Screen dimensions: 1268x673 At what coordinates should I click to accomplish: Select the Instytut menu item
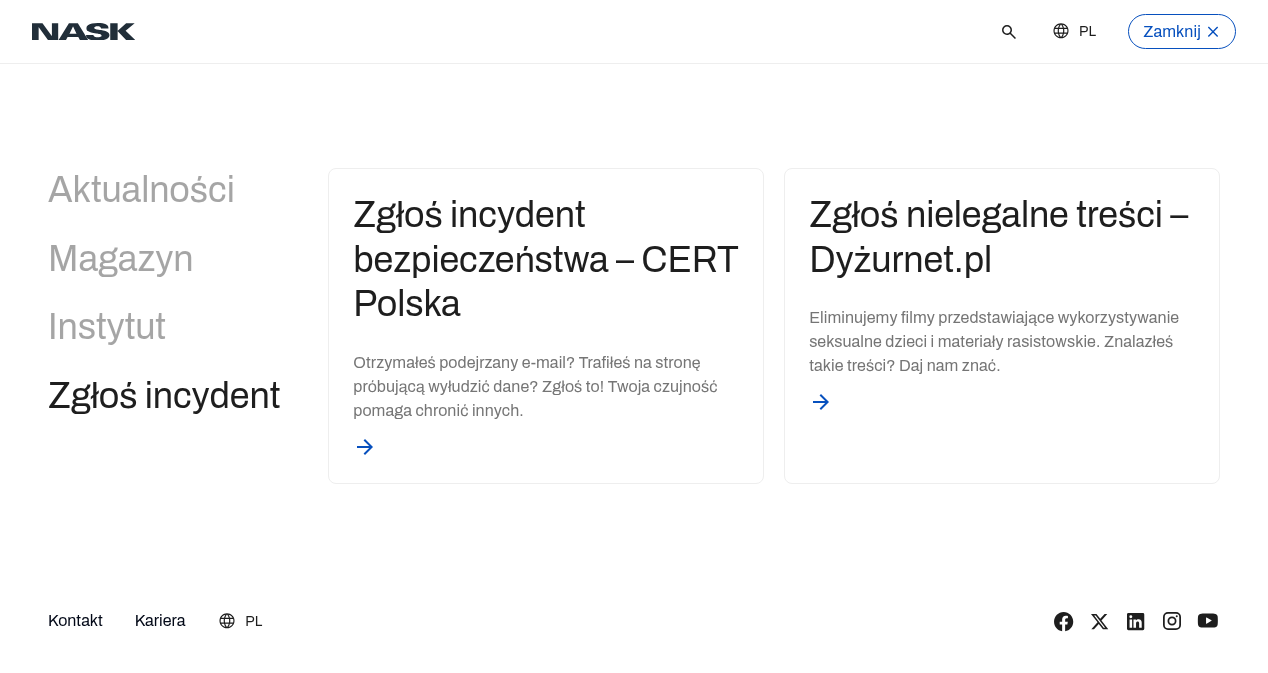(107, 327)
